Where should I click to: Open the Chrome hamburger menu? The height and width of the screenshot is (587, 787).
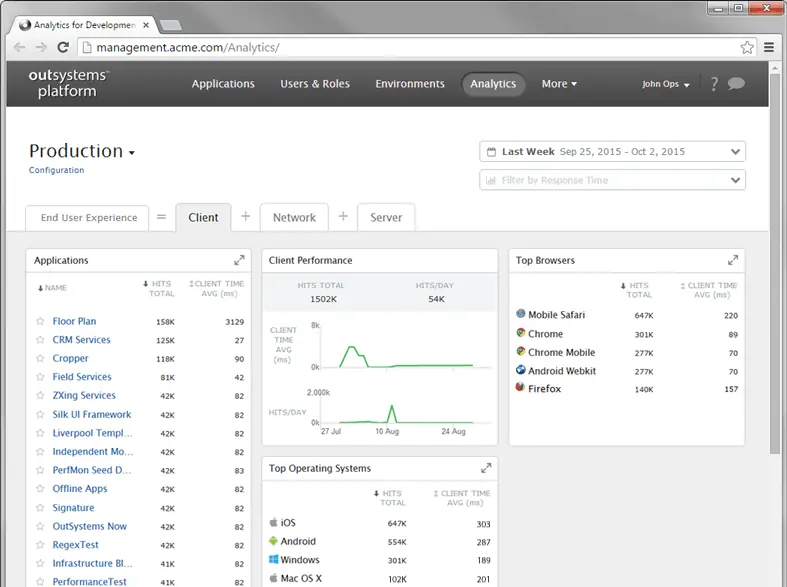click(768, 47)
